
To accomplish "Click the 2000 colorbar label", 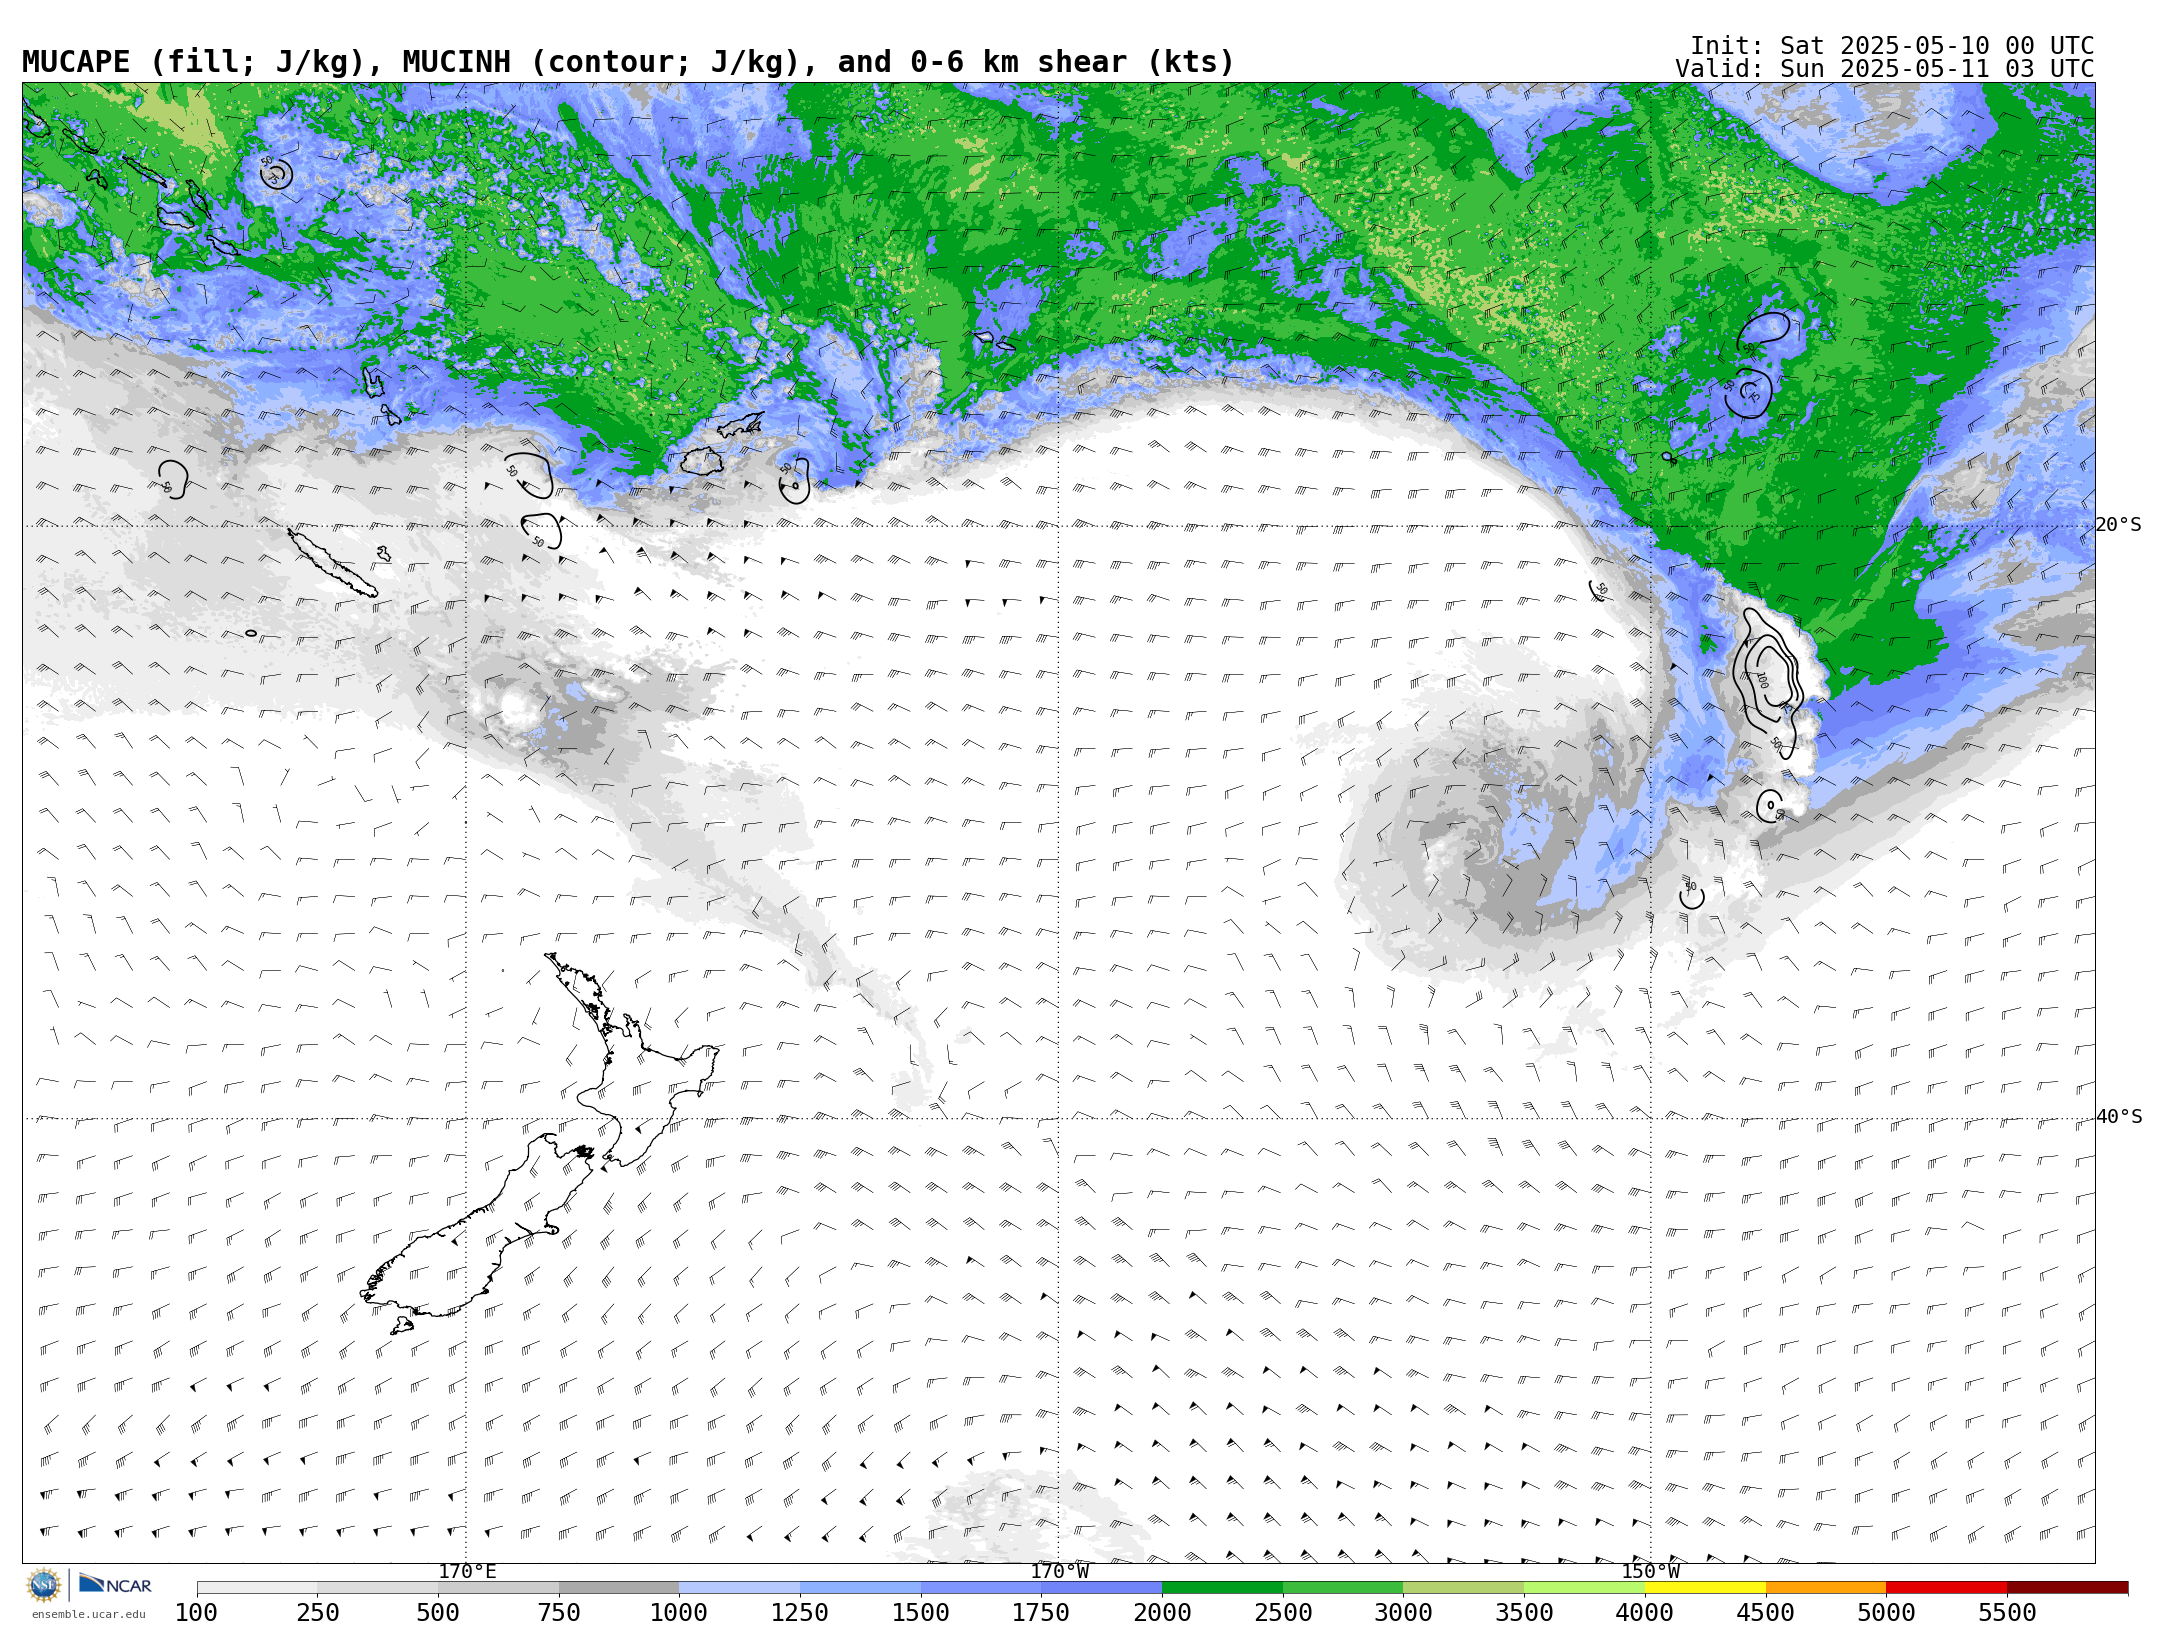I will [x=1162, y=1612].
